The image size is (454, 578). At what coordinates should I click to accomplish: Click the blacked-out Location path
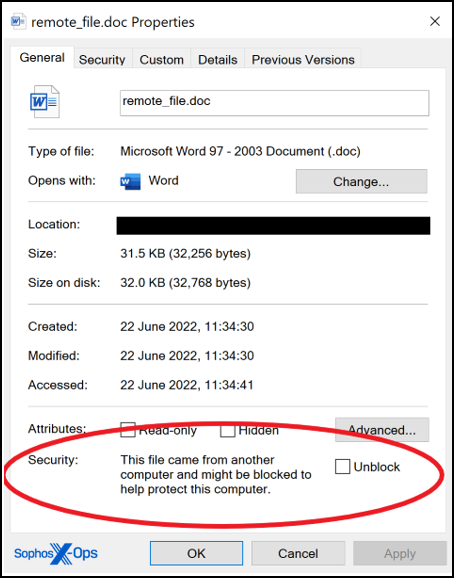click(x=273, y=226)
